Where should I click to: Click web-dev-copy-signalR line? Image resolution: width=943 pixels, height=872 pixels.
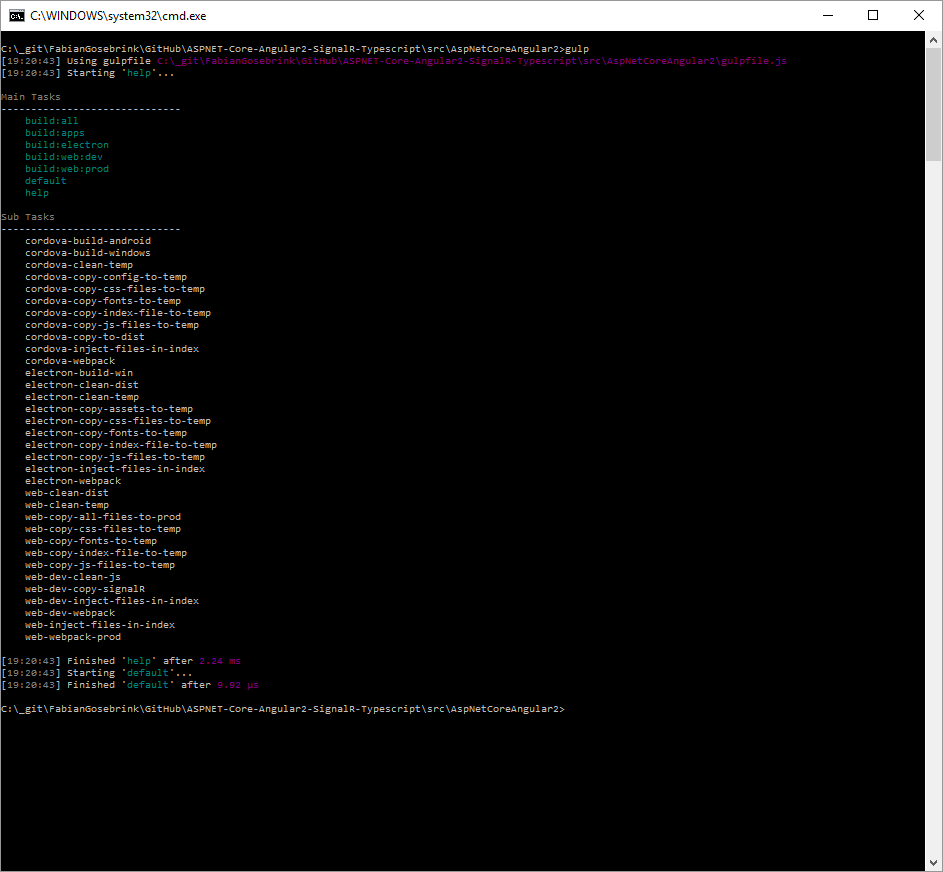click(x=85, y=589)
